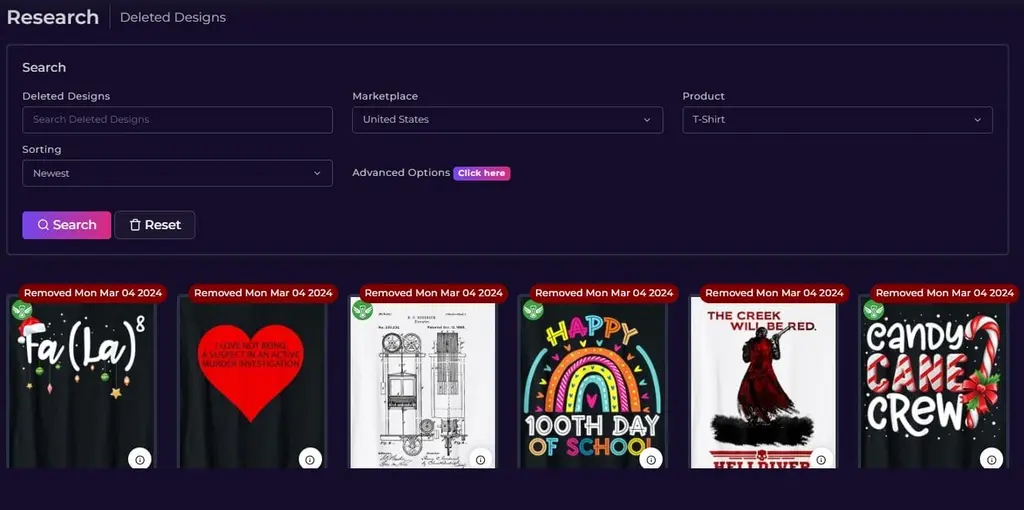Click the Research page heading
Screen dimensions: 1024x510
pyautogui.click(x=53, y=17)
